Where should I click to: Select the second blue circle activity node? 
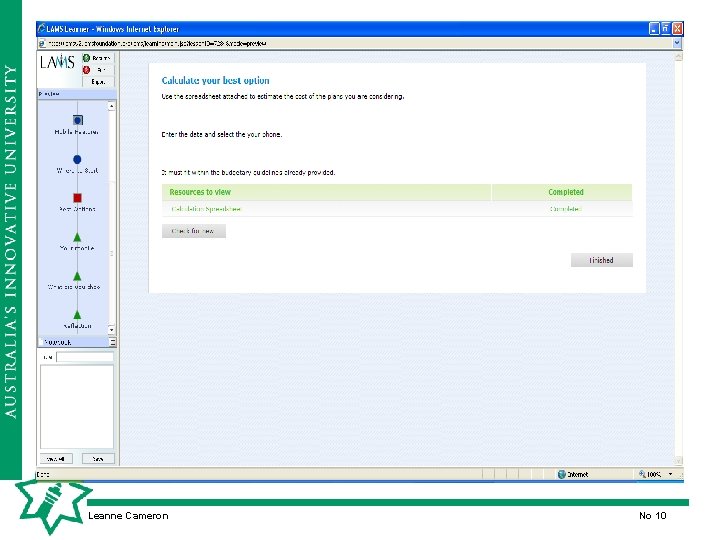coord(77,159)
